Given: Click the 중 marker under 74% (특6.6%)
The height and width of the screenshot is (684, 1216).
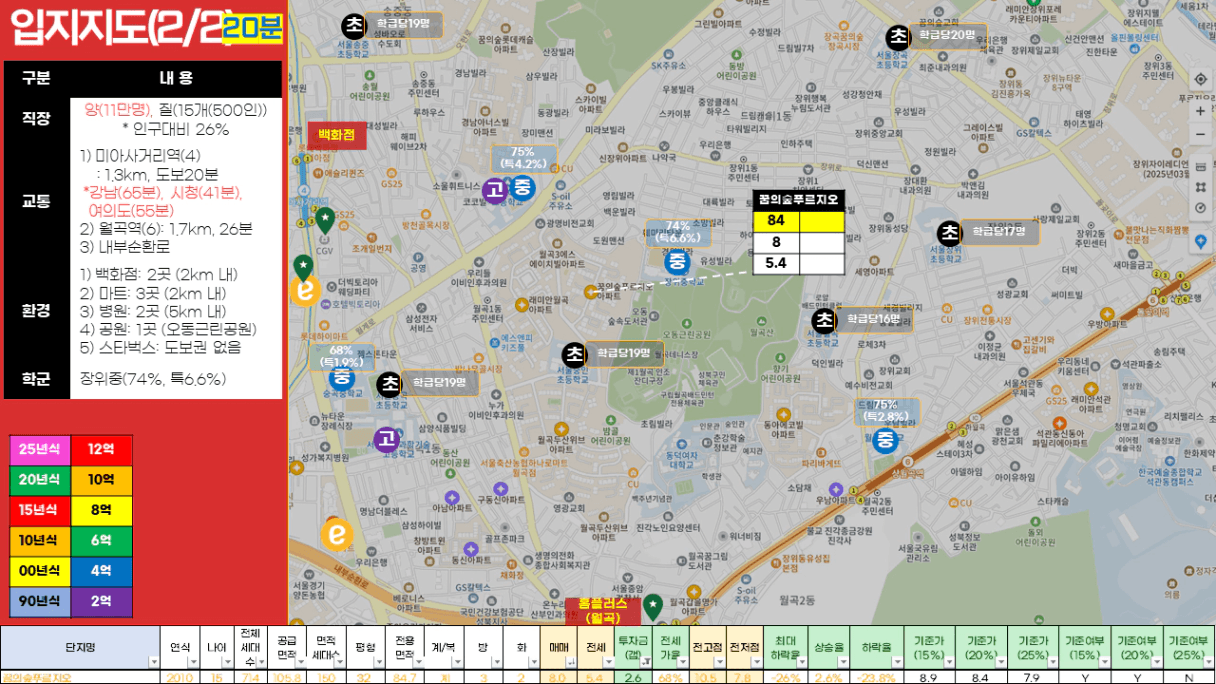Looking at the screenshot, I should [x=677, y=262].
